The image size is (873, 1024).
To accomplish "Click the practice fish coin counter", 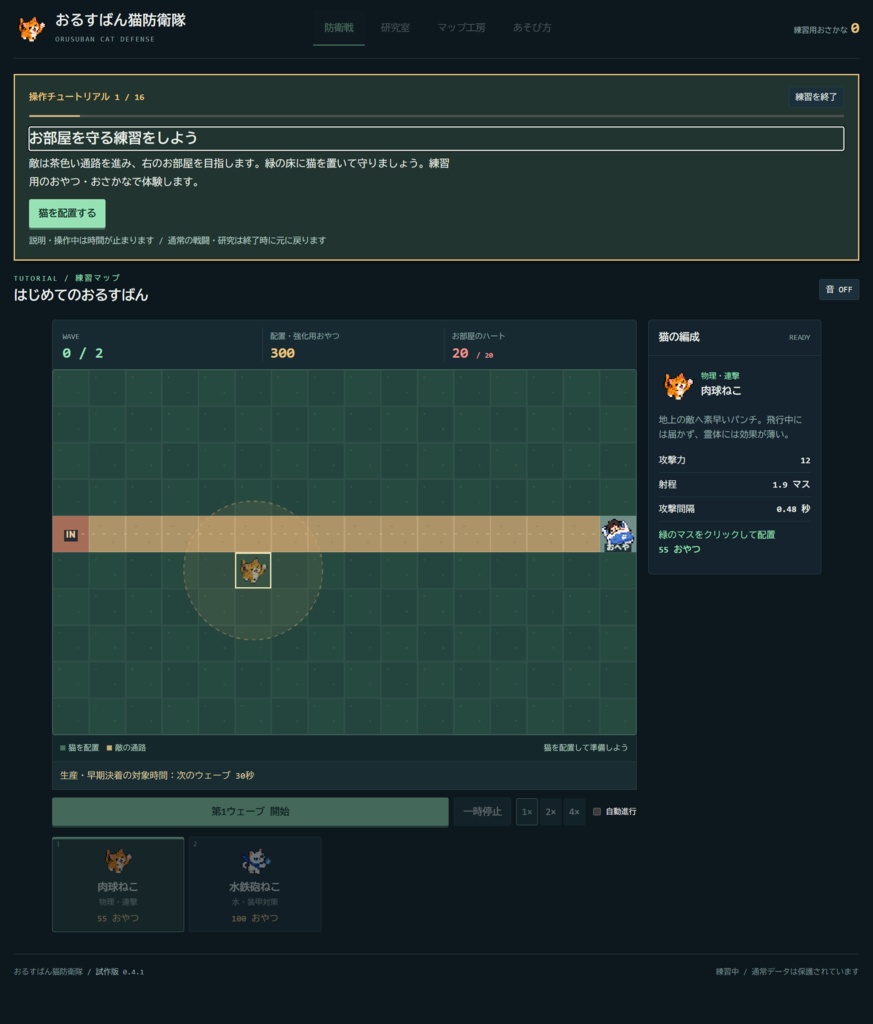I will (x=826, y=29).
